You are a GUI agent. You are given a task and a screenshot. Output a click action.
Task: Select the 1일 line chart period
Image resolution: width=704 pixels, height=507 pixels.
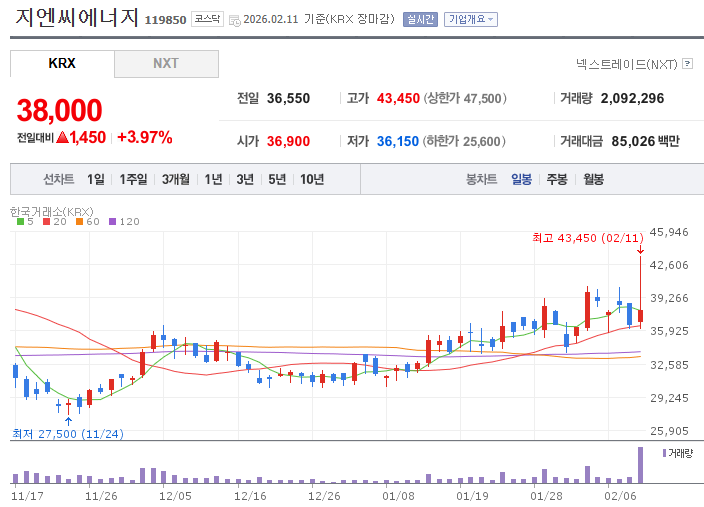[96, 180]
